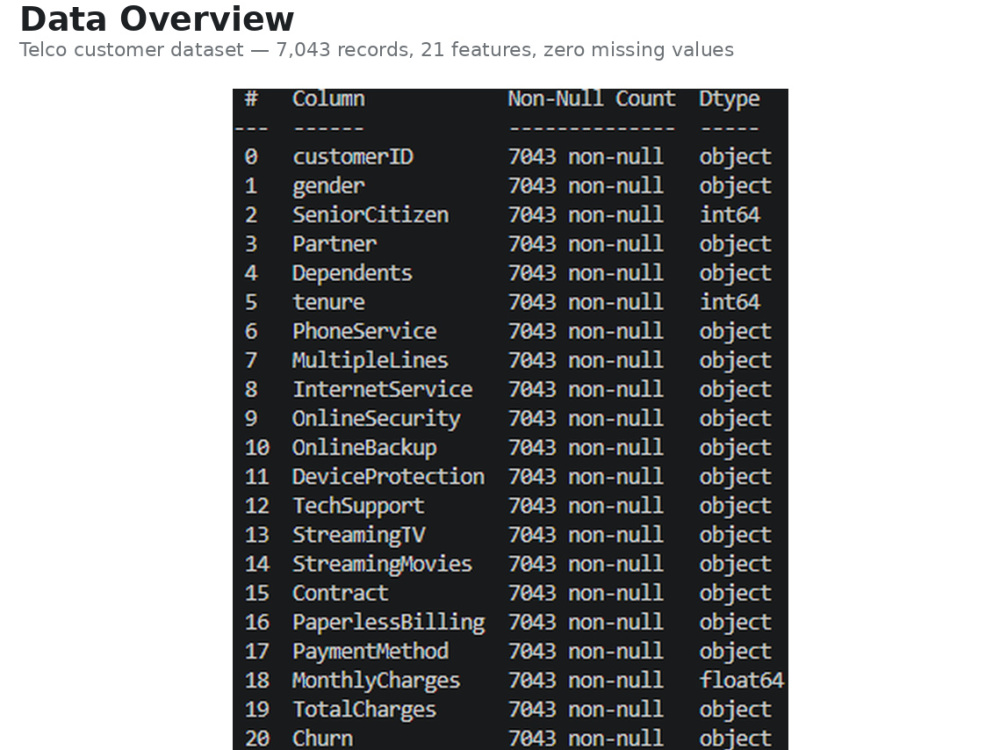Select the 'customerID' column name
This screenshot has height=750, width=1000.
tap(353, 157)
